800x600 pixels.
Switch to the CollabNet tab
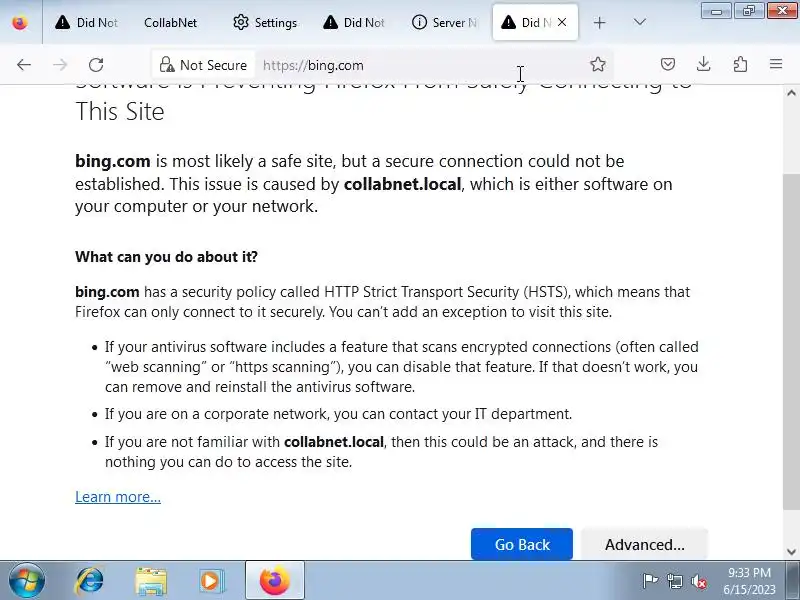pyautogui.click(x=170, y=22)
